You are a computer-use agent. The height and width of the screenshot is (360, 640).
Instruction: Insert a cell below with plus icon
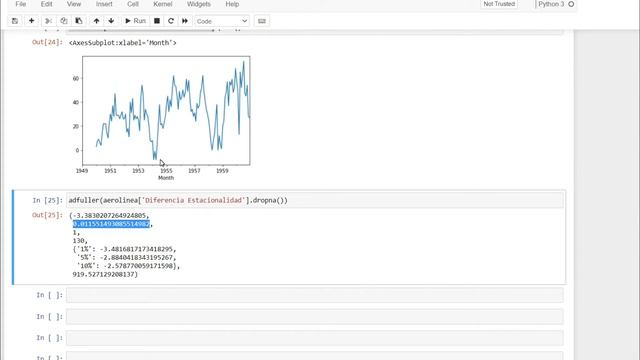point(31,21)
